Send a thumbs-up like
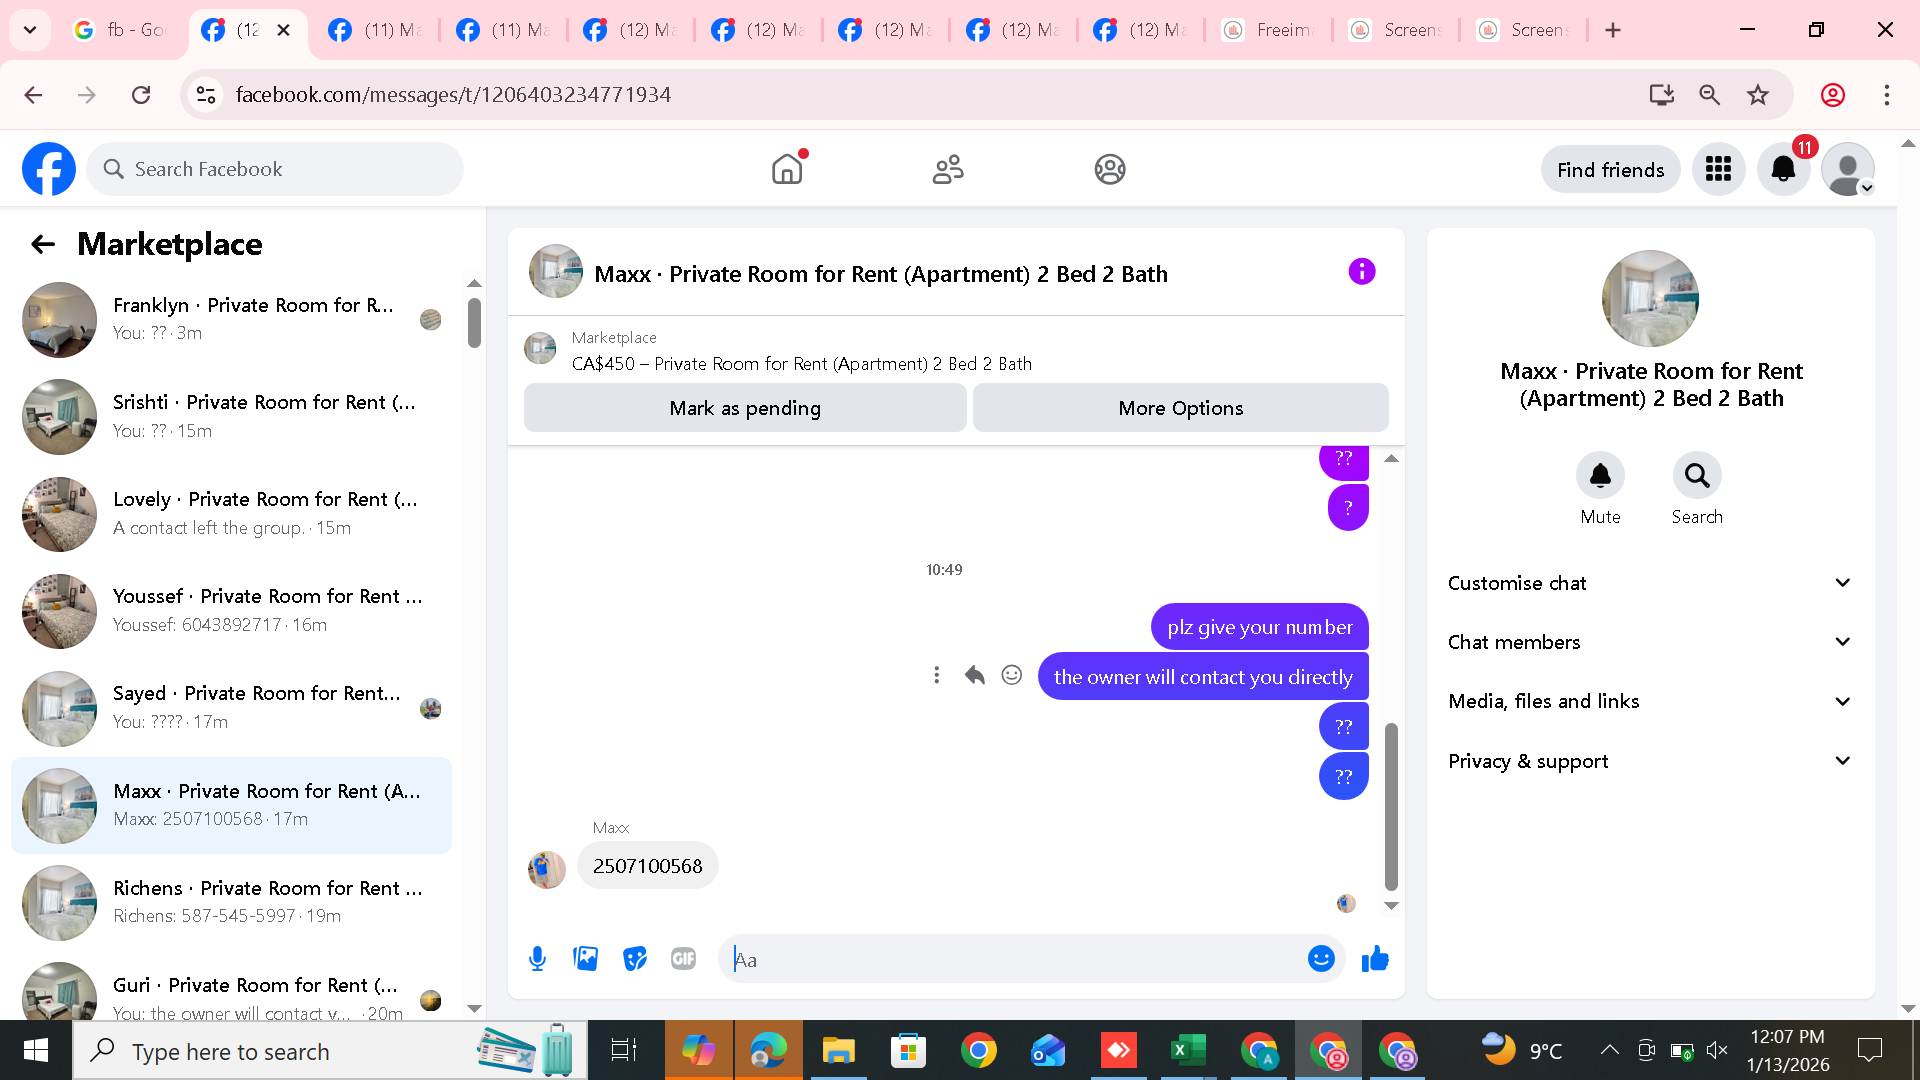Image resolution: width=1920 pixels, height=1080 pixels. click(1375, 959)
